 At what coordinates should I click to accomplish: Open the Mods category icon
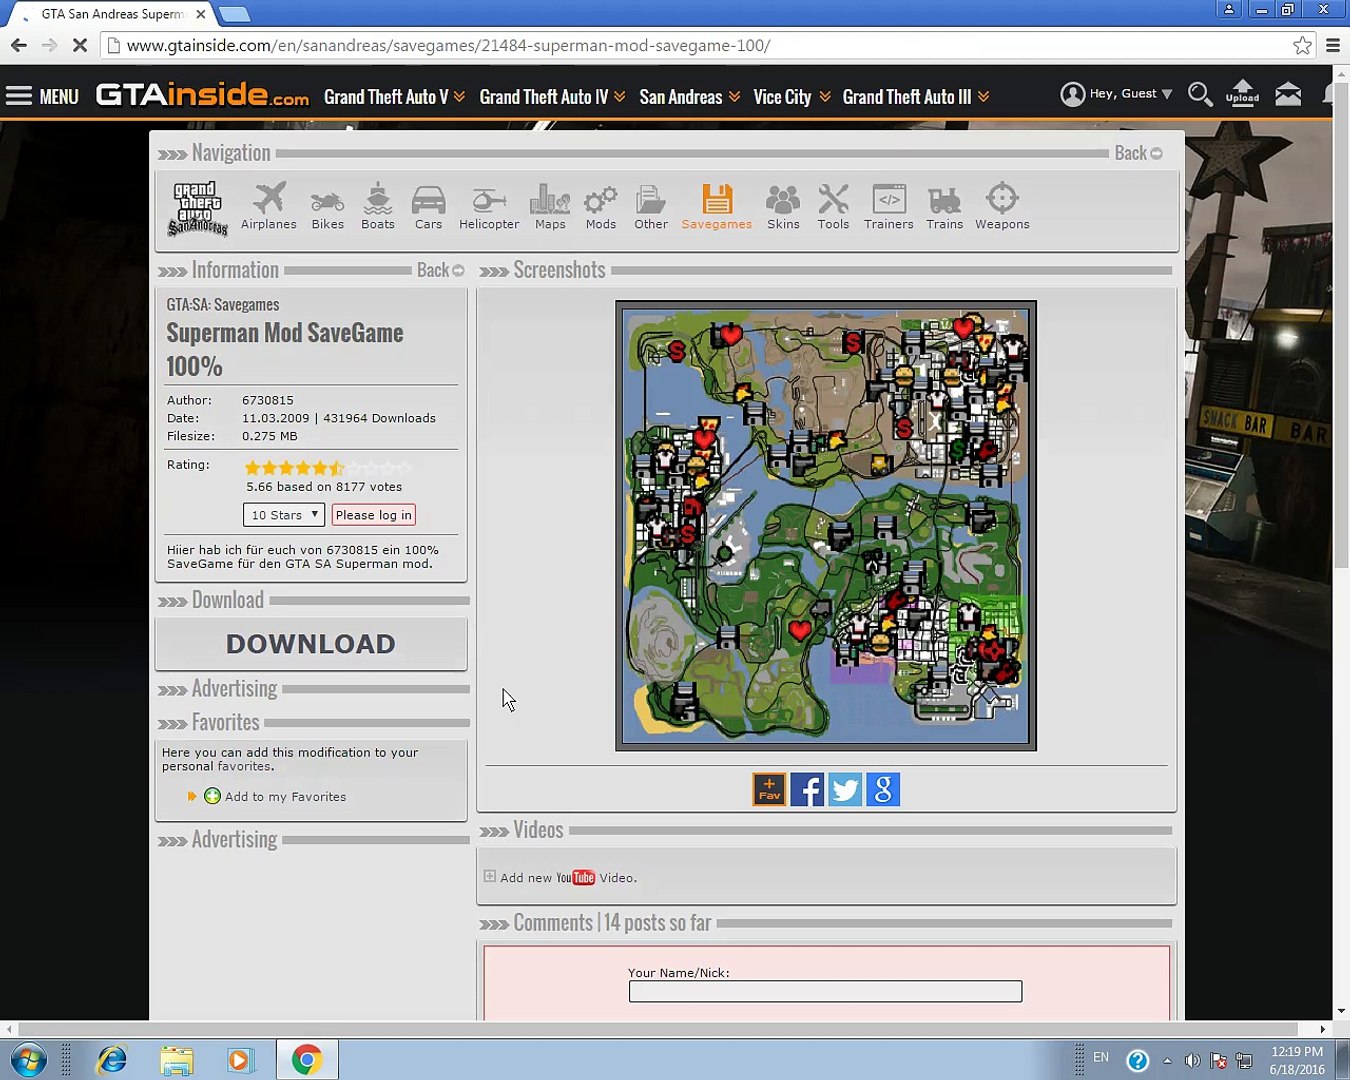coord(600,207)
